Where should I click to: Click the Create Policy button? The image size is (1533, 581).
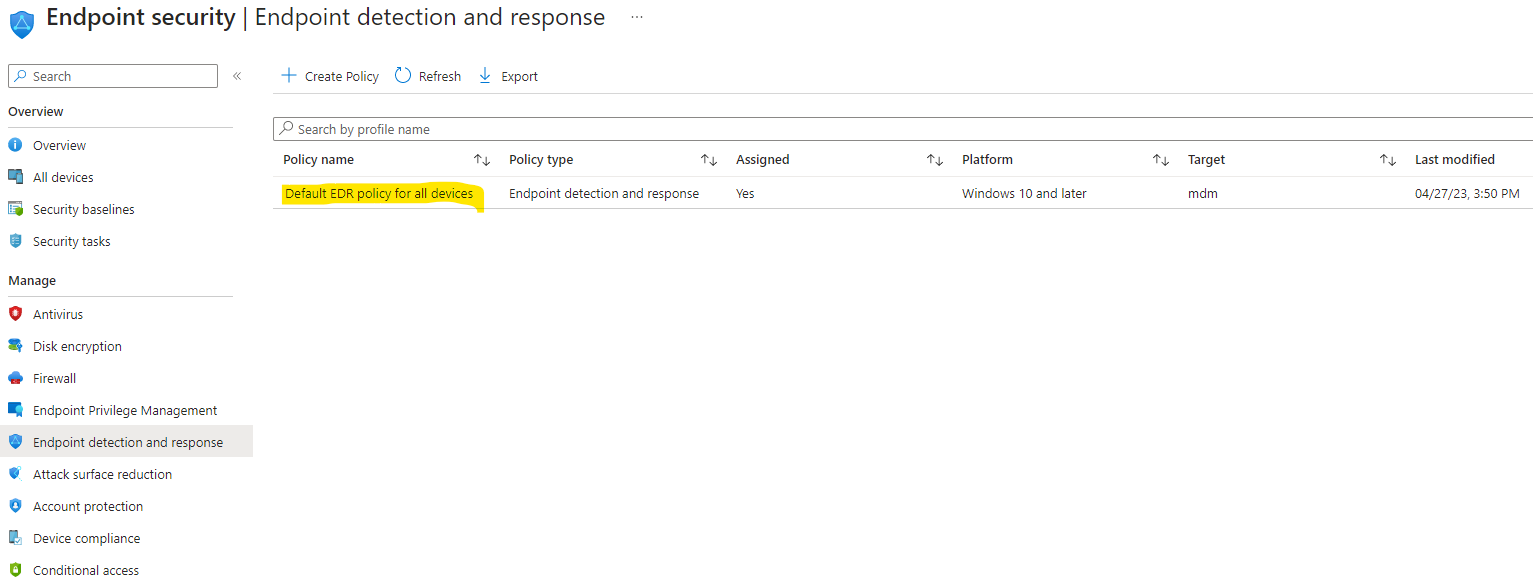330,76
